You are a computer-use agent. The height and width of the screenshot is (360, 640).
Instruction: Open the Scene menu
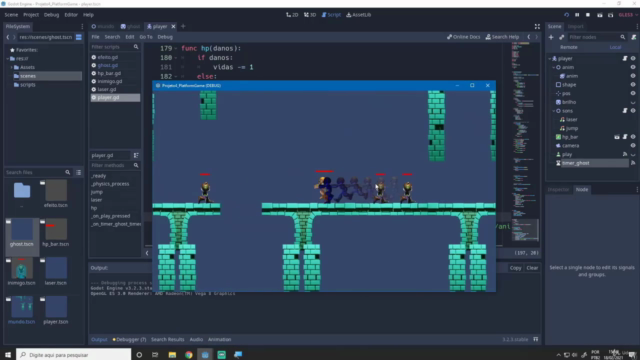coord(11,15)
